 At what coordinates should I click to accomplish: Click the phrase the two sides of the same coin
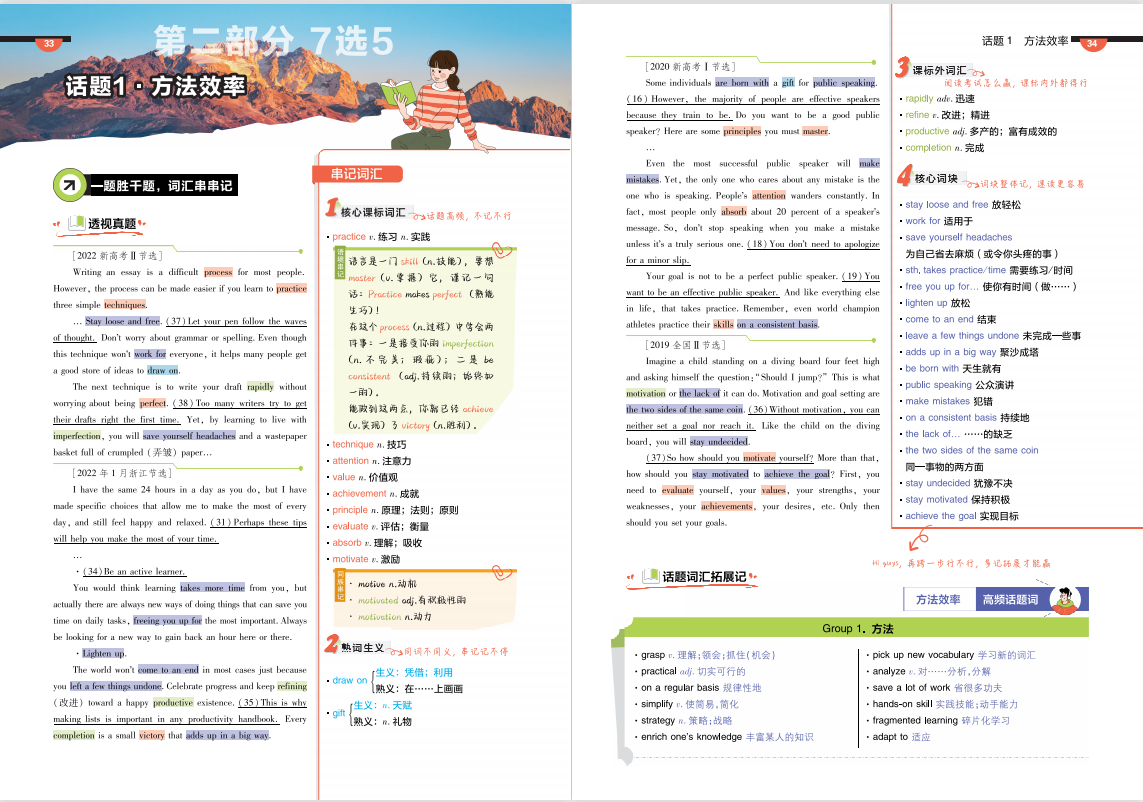click(972, 451)
